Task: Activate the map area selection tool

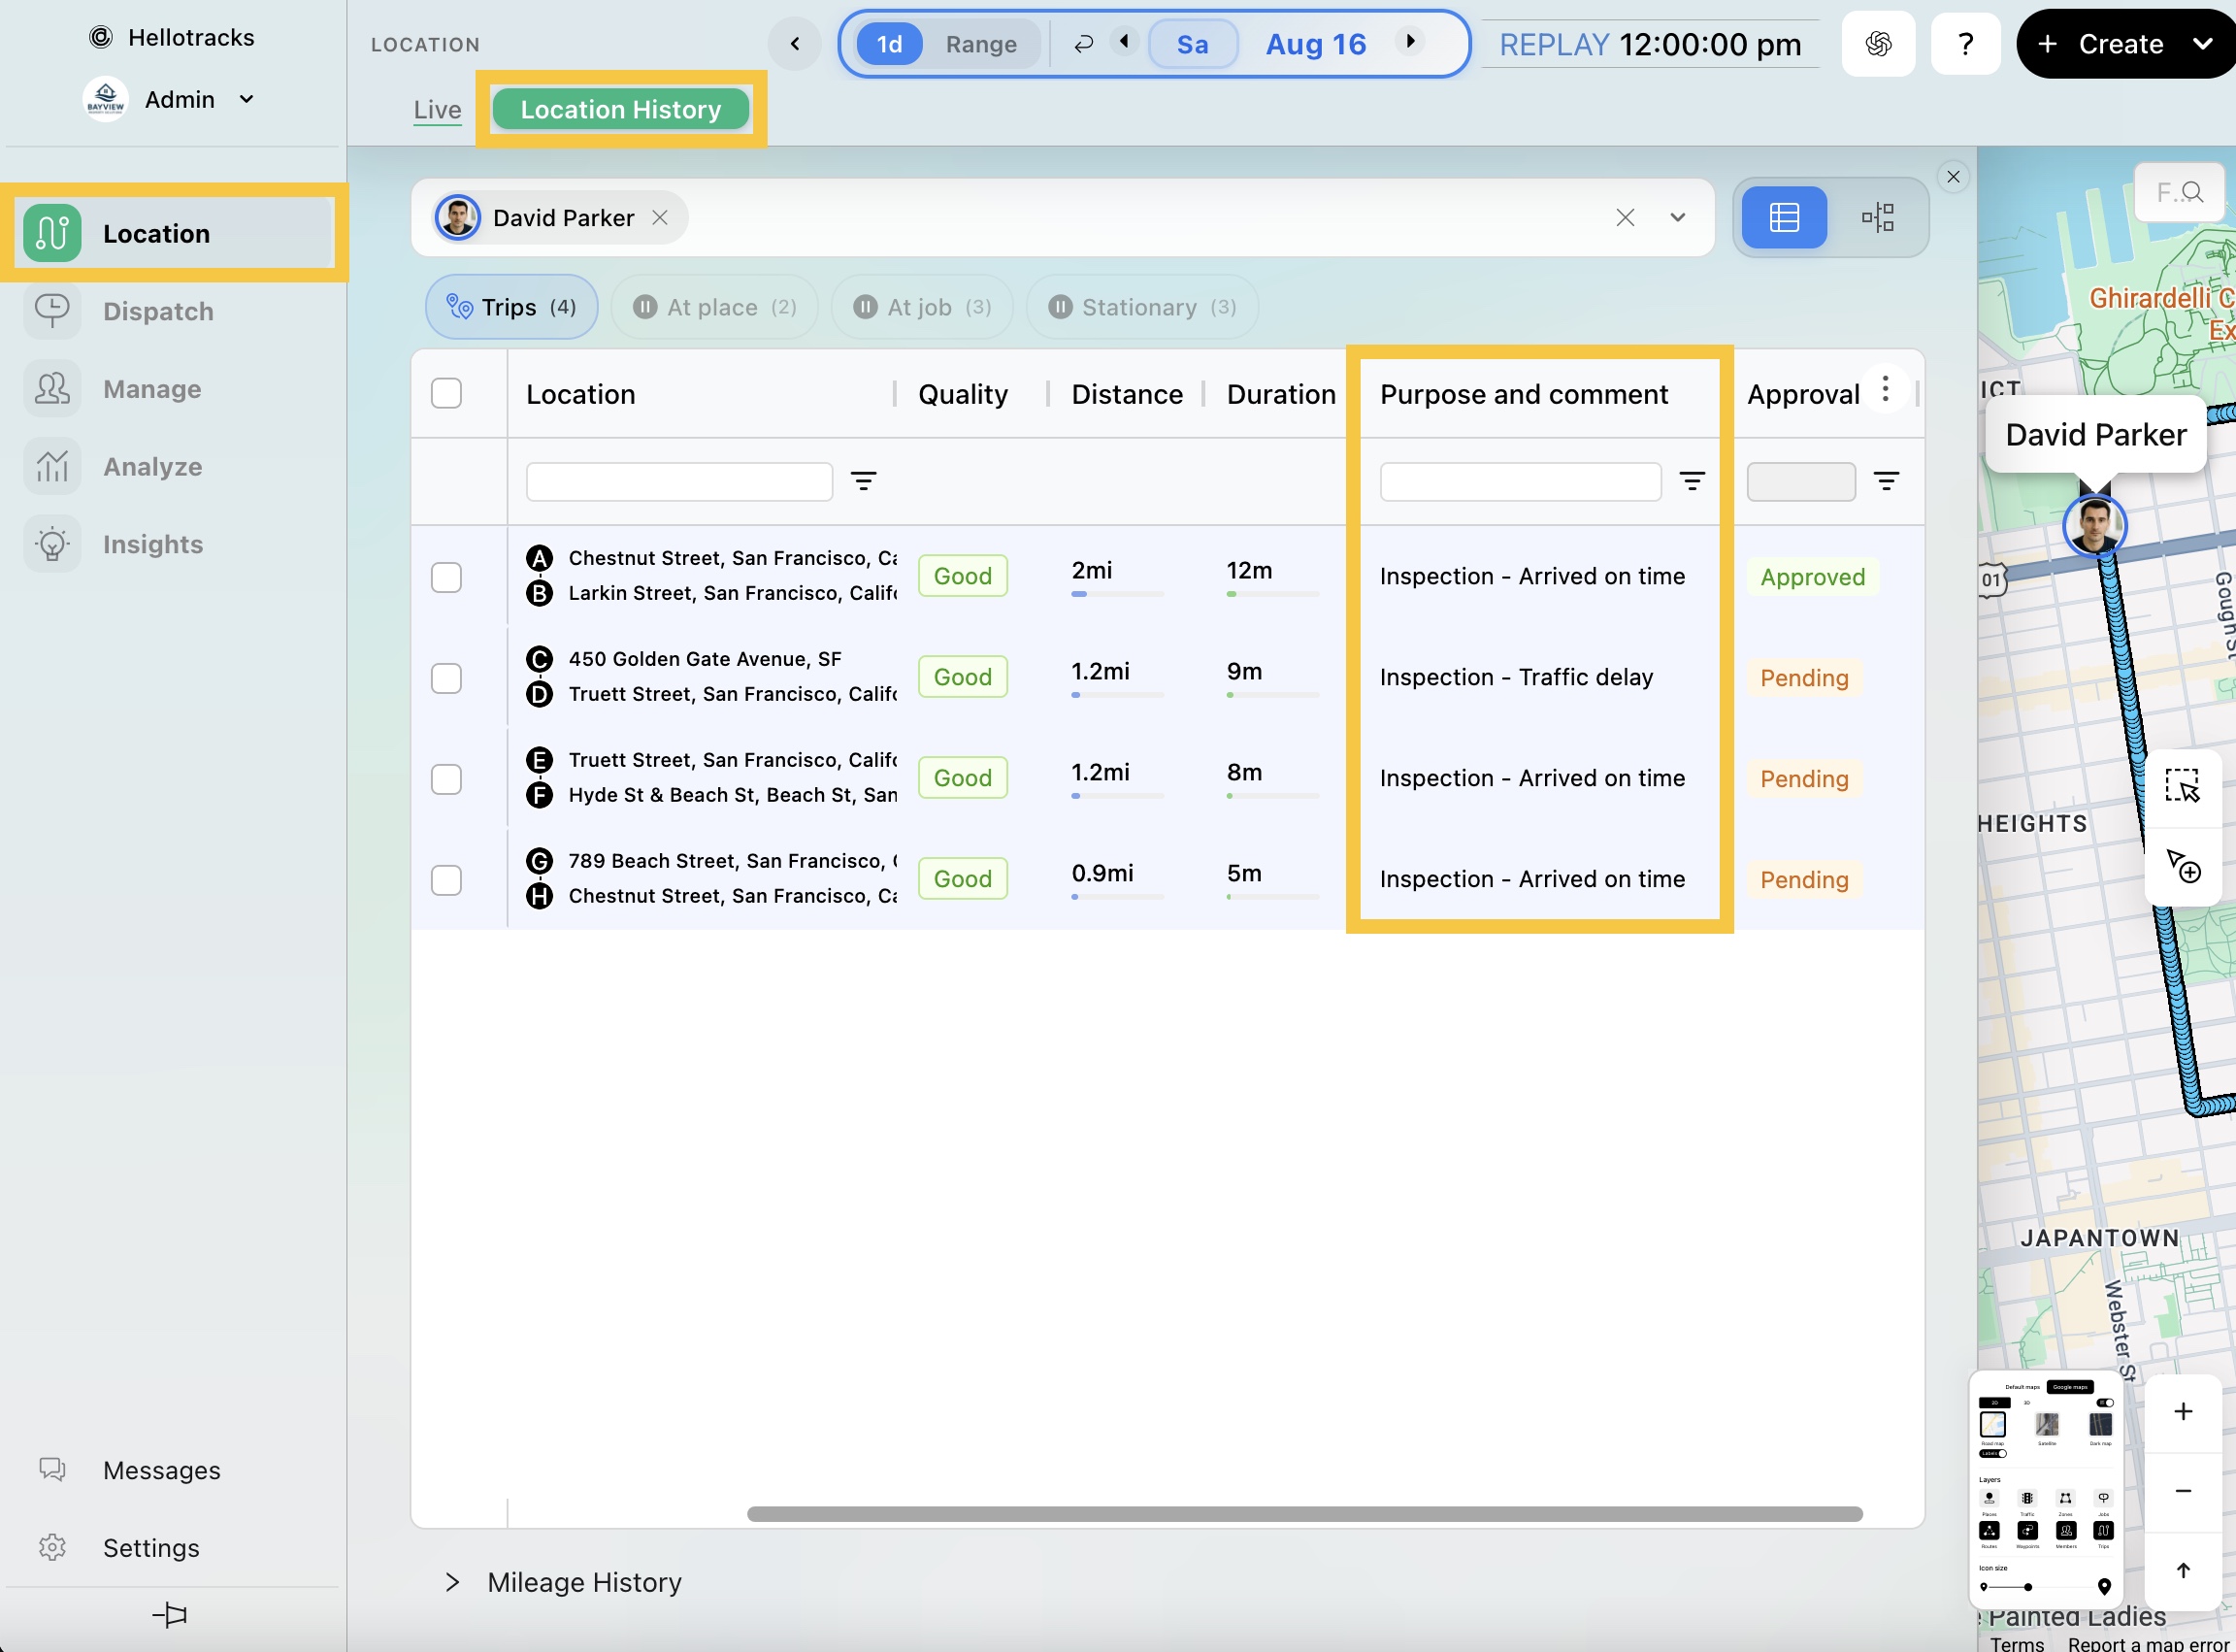Action: pyautogui.click(x=2181, y=786)
